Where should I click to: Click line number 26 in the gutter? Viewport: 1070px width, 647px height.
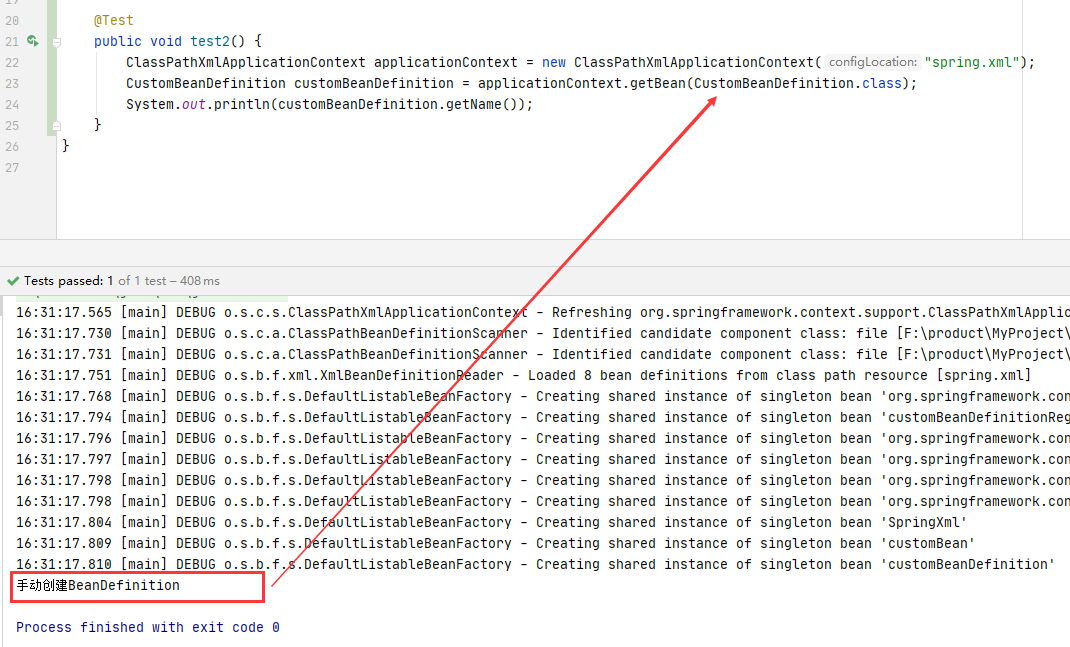12,147
